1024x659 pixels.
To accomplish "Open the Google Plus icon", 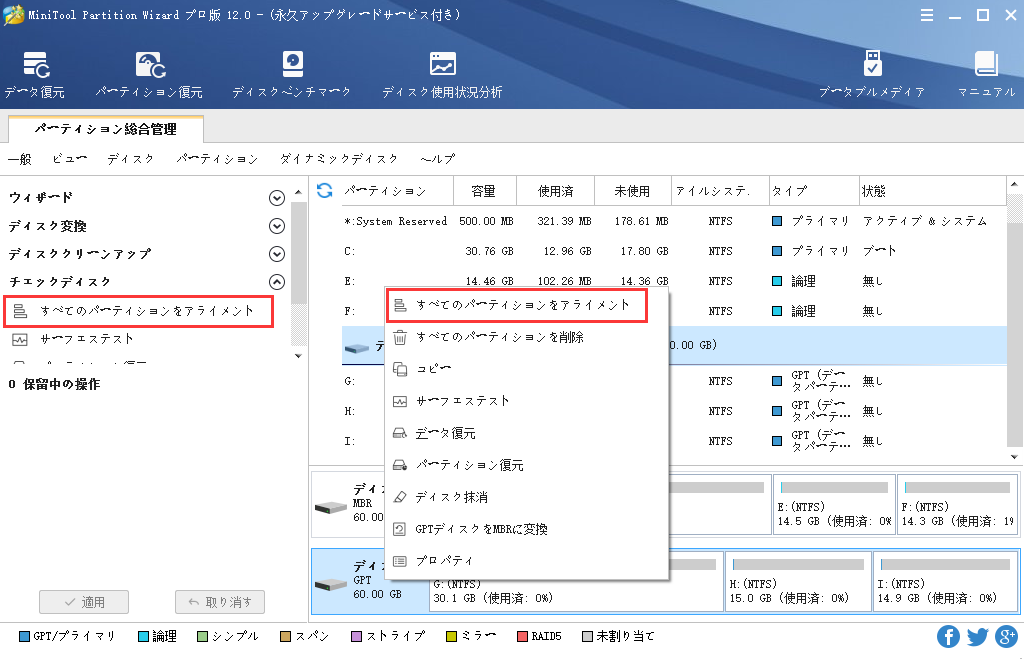I will click(x=1006, y=636).
